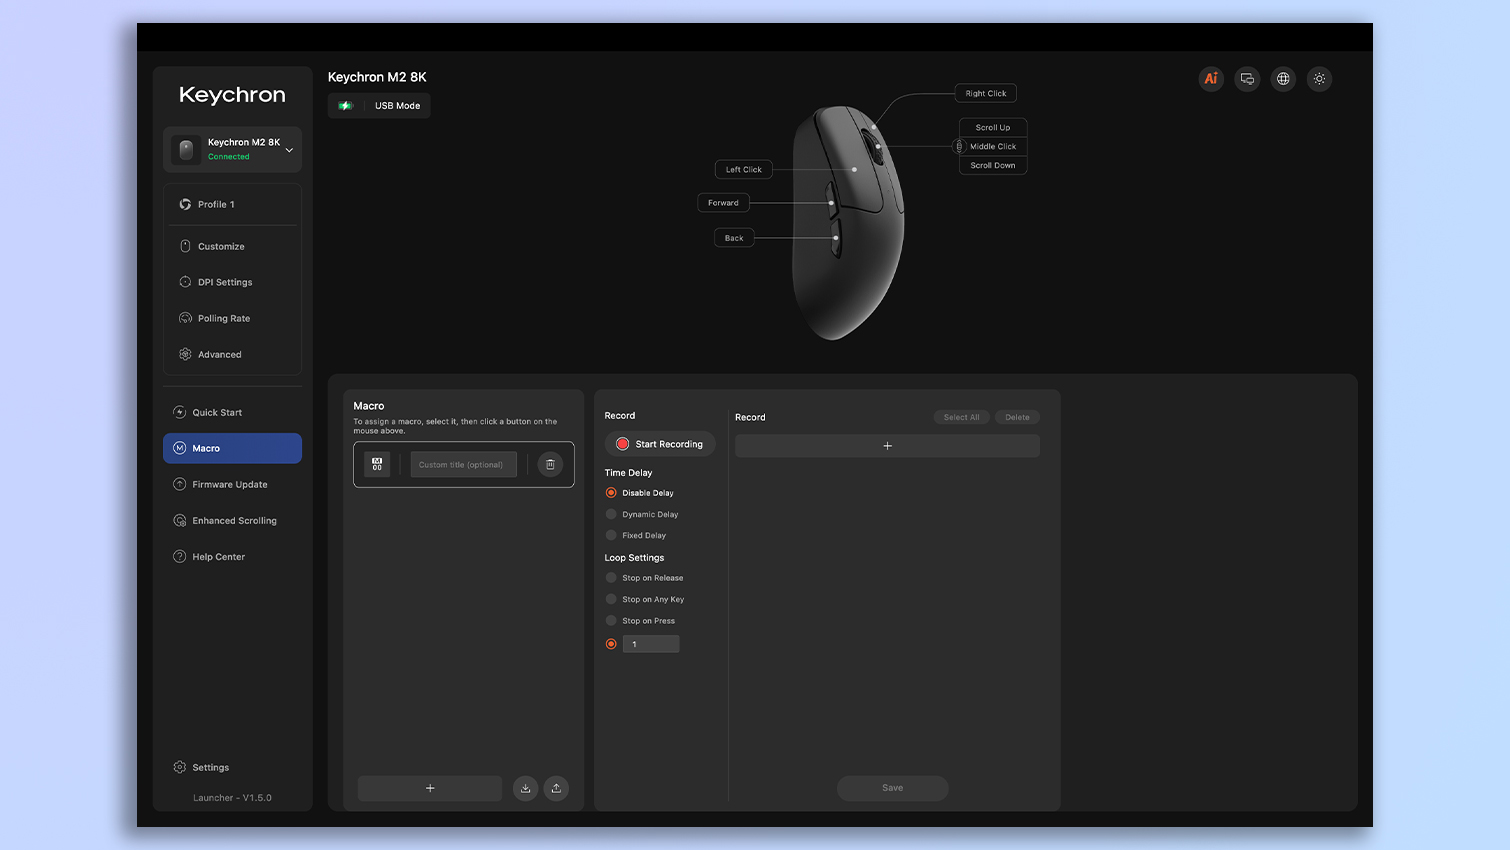Choose Stop on Any Key loop setting
The image size is (1510, 850).
tap(611, 599)
